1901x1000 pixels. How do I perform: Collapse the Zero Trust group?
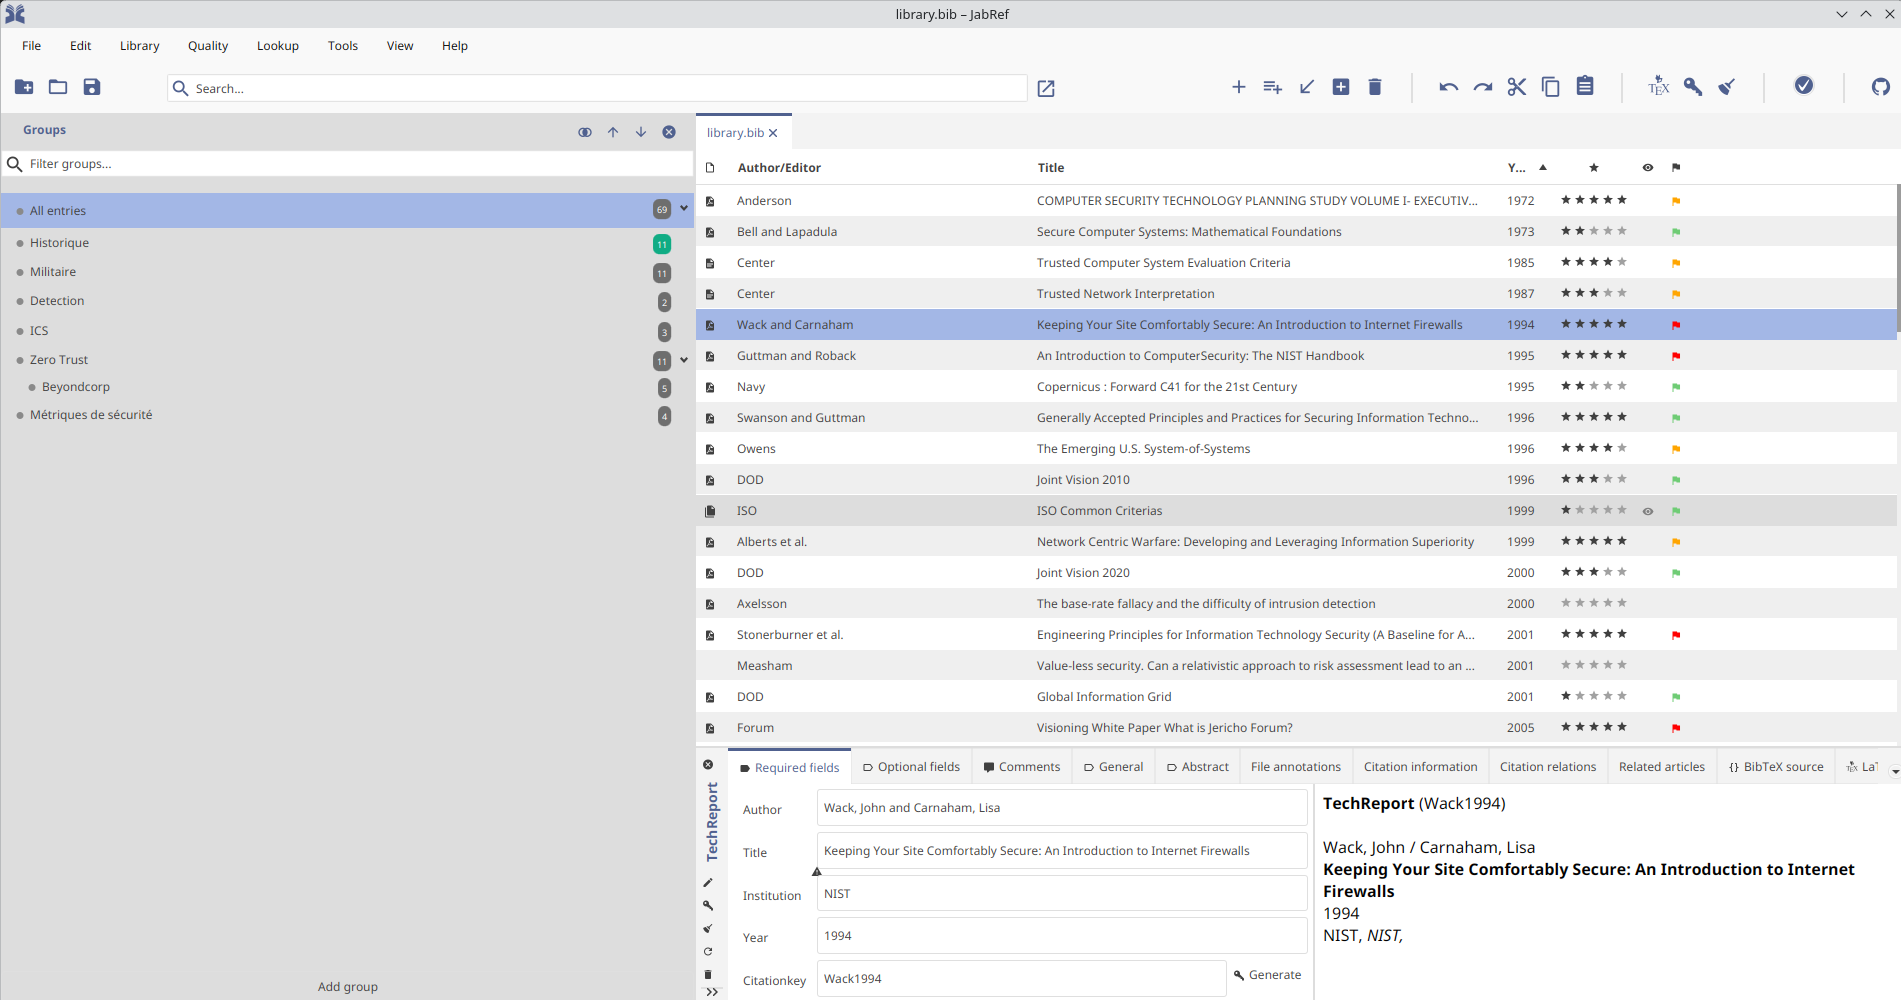(684, 360)
